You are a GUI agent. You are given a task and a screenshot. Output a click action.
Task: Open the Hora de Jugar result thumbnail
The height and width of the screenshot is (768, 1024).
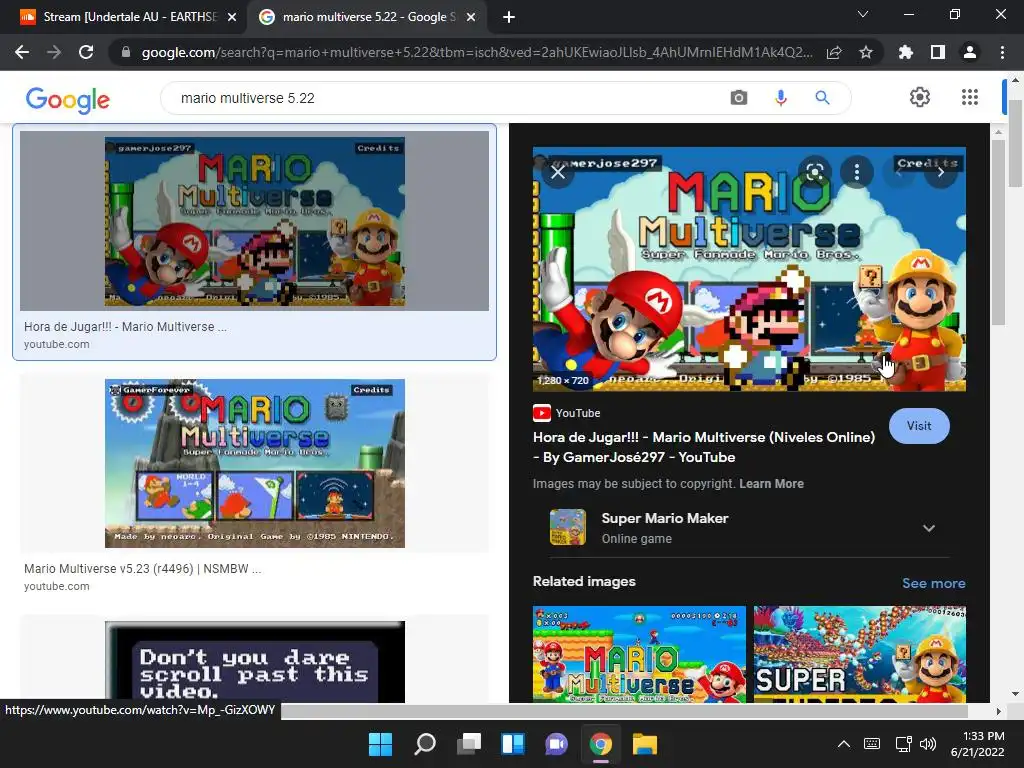[x=254, y=221]
